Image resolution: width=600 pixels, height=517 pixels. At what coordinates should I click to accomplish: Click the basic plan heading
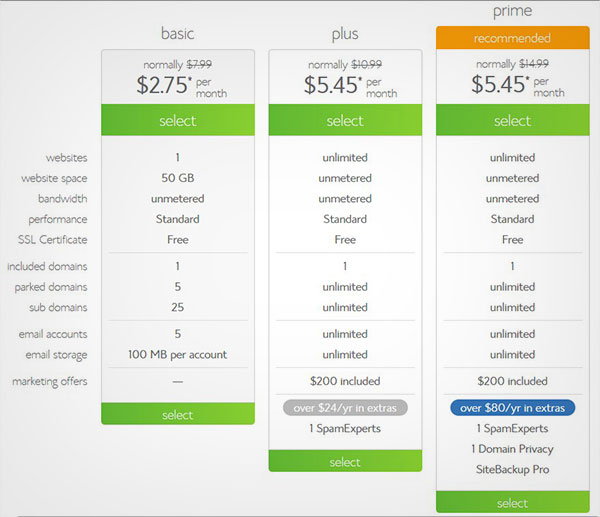[178, 34]
